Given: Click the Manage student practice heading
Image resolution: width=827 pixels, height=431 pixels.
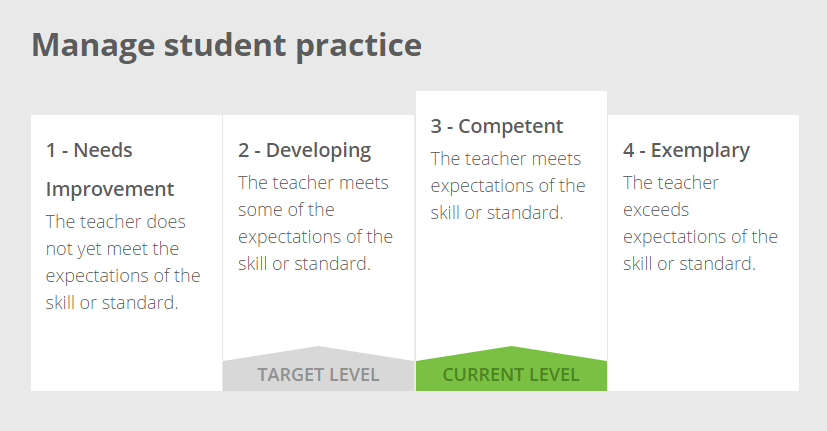Looking at the screenshot, I should coord(226,46).
